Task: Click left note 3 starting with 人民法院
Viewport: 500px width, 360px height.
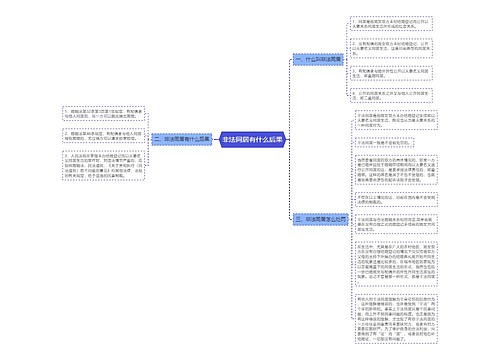Action: (104, 166)
